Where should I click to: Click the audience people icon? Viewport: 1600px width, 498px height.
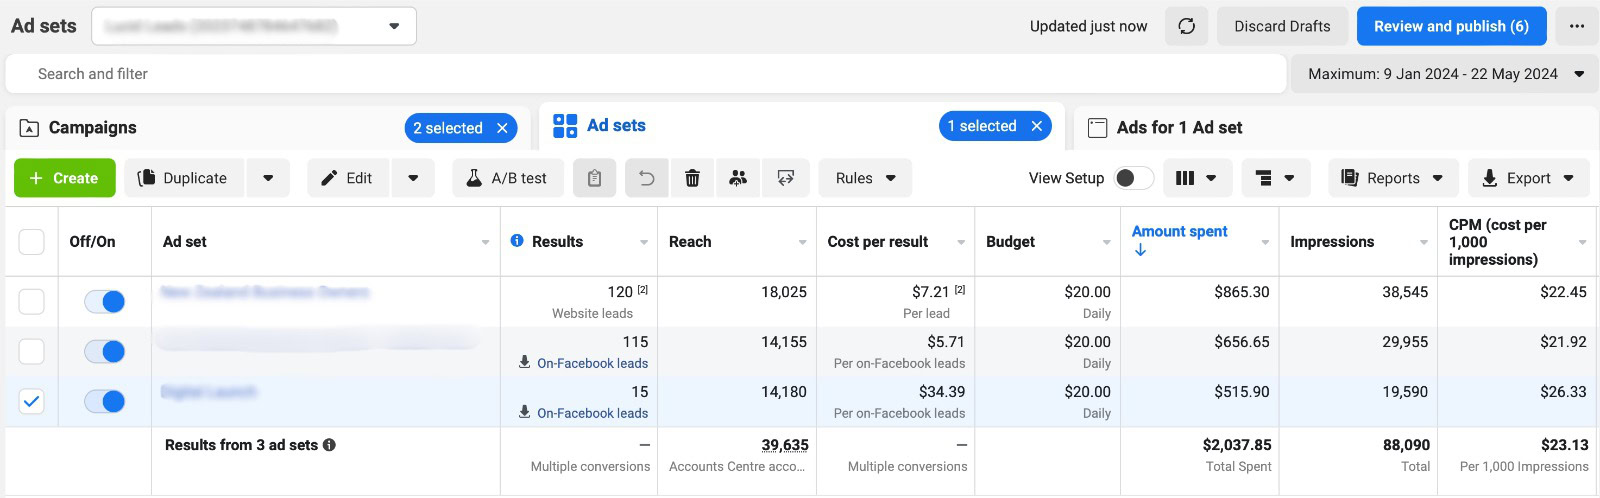tap(738, 178)
